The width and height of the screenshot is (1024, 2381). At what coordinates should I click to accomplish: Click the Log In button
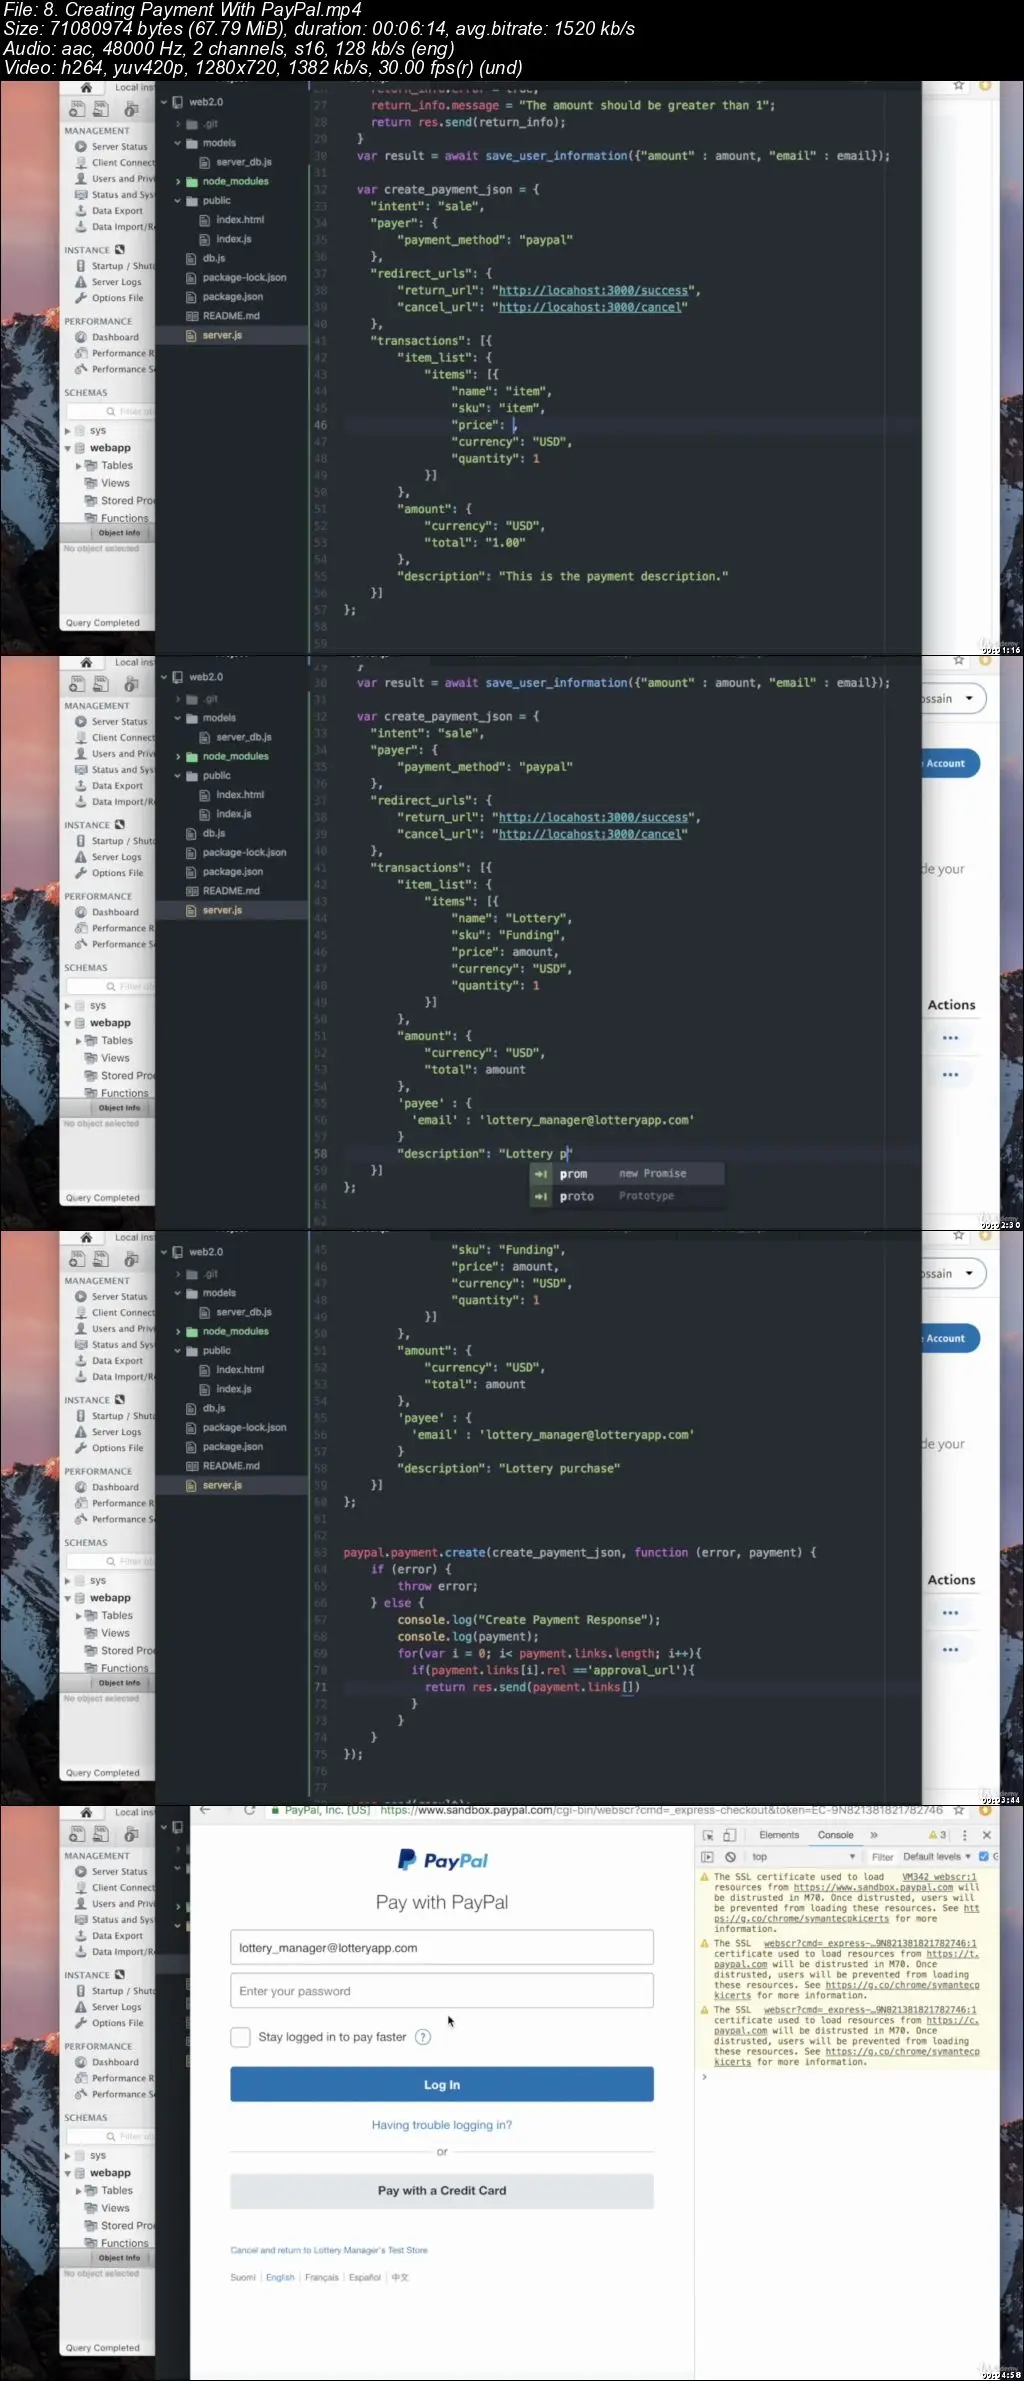coord(442,2085)
